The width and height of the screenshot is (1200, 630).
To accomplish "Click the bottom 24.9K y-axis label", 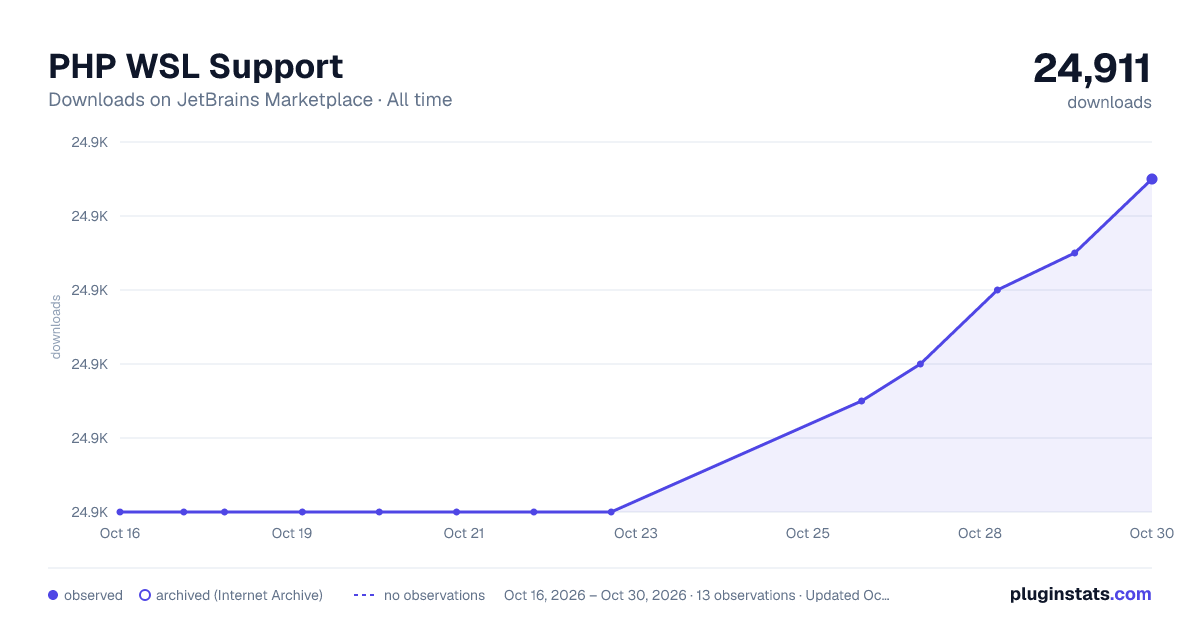I will (x=89, y=512).
